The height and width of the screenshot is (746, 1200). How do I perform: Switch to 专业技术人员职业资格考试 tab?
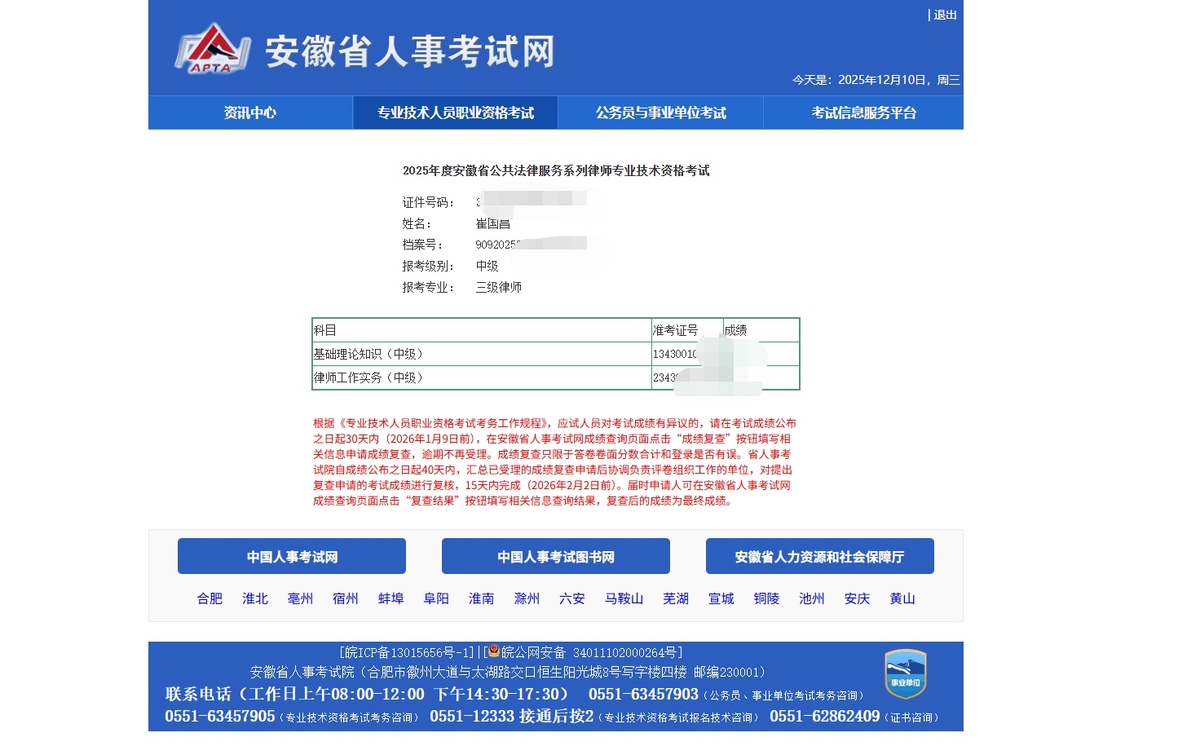[455, 113]
